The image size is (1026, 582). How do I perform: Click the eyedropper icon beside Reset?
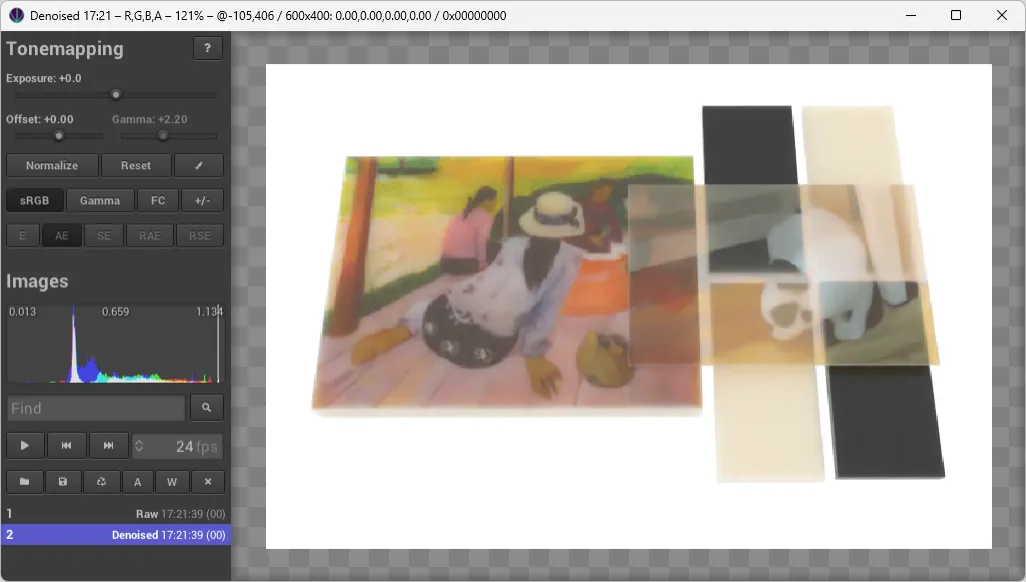199,164
